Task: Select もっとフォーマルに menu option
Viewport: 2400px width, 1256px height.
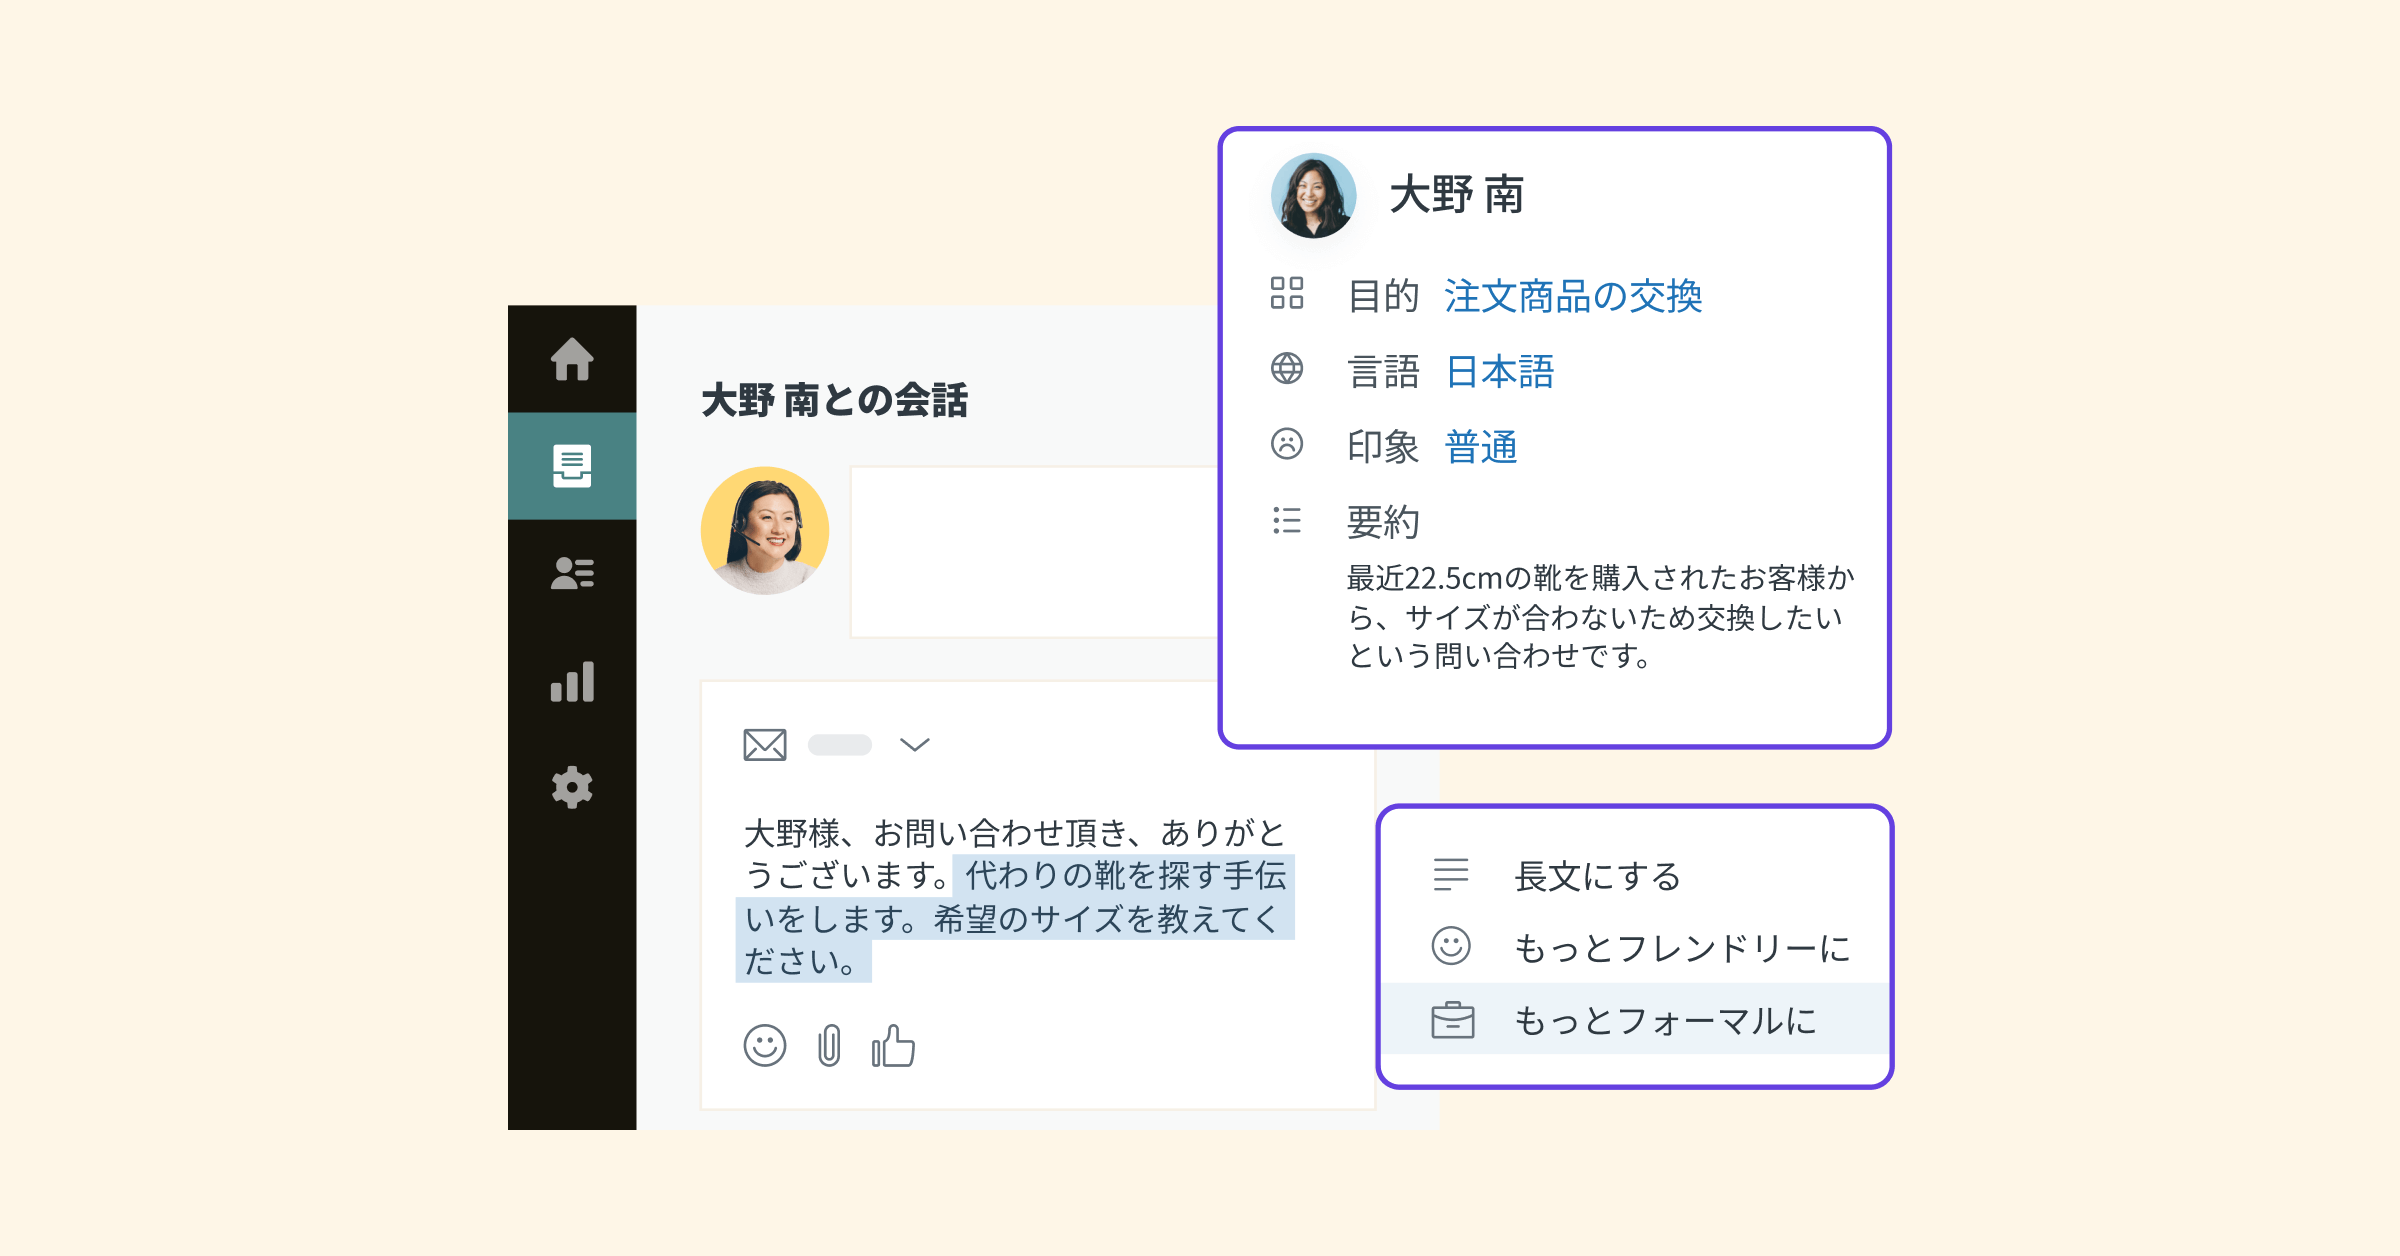Action: point(1634,1019)
